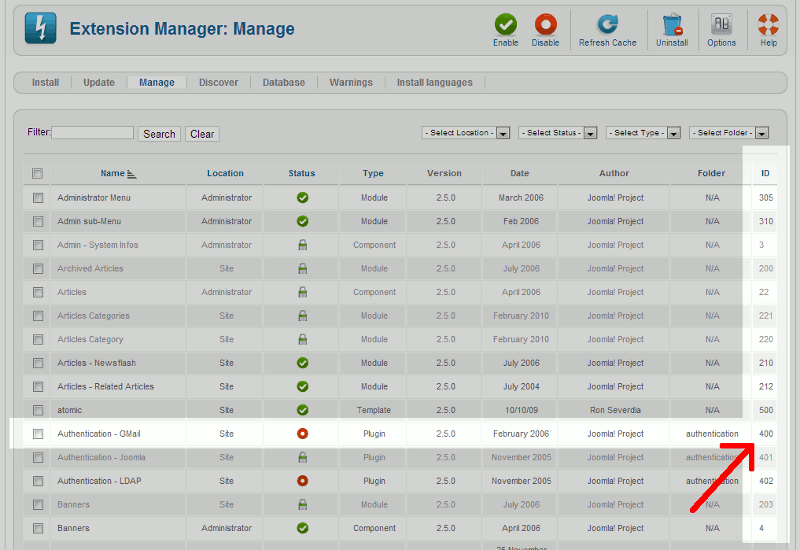
Task: Click the Enable toolbar icon
Action: click(506, 25)
